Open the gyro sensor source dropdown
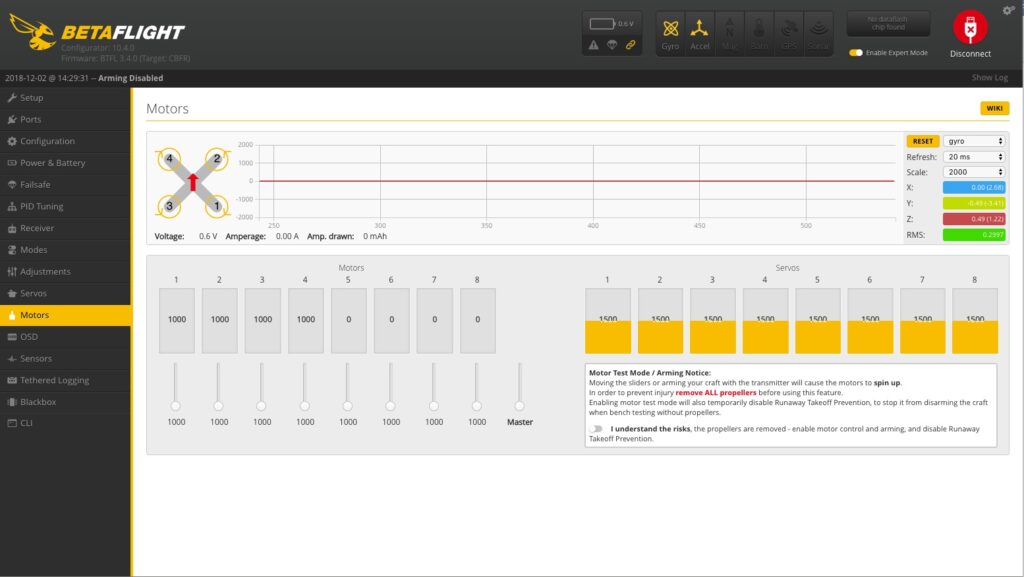 (973, 141)
